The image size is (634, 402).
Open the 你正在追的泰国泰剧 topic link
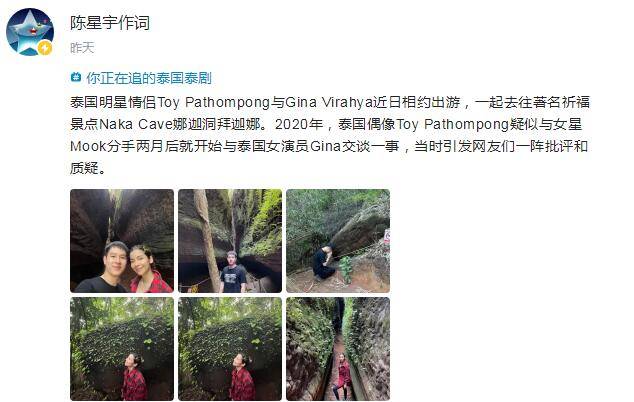(148, 78)
